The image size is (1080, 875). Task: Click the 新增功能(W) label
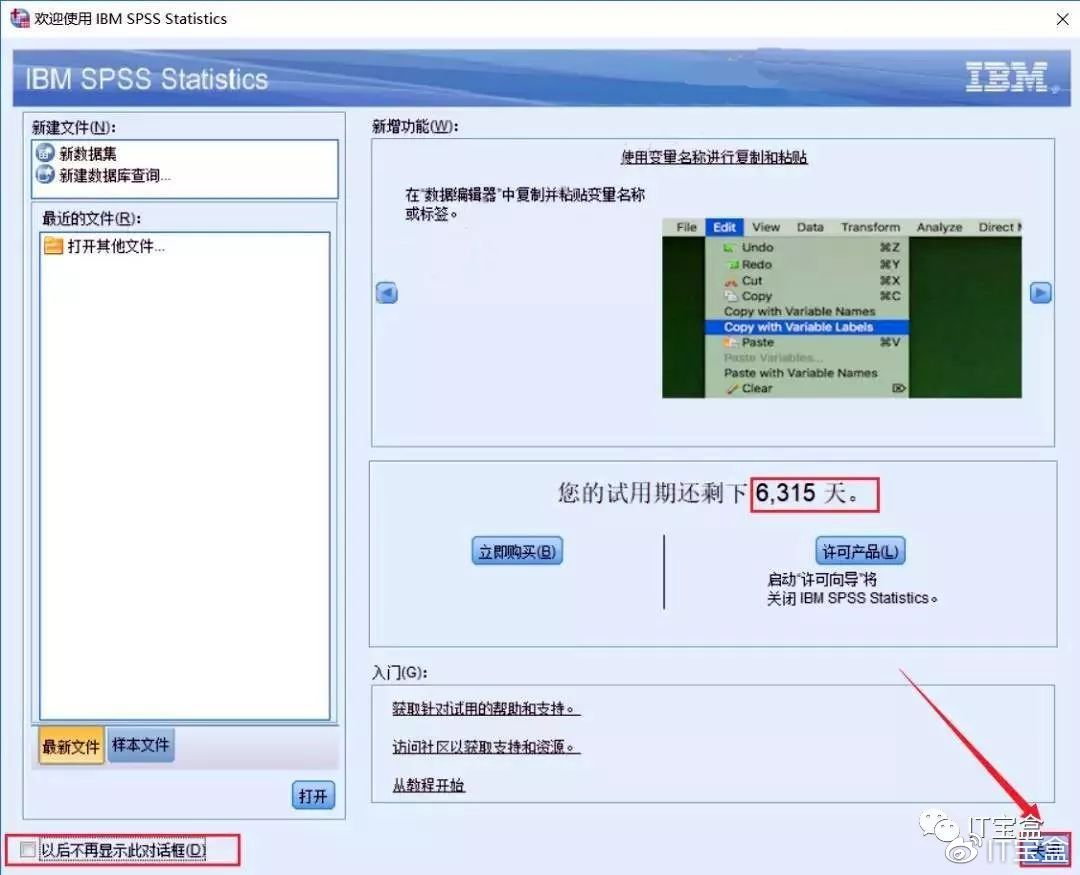coord(415,126)
